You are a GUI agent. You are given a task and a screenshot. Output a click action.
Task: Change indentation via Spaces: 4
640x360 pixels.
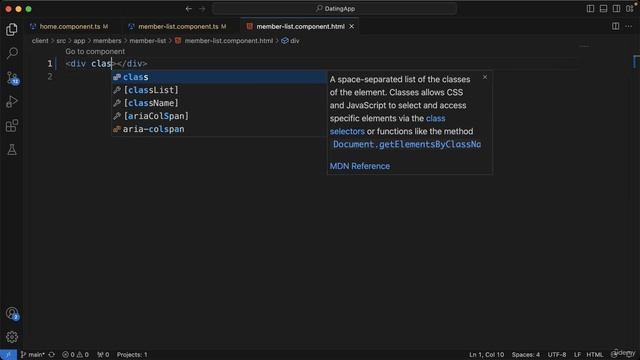[x=526, y=355]
